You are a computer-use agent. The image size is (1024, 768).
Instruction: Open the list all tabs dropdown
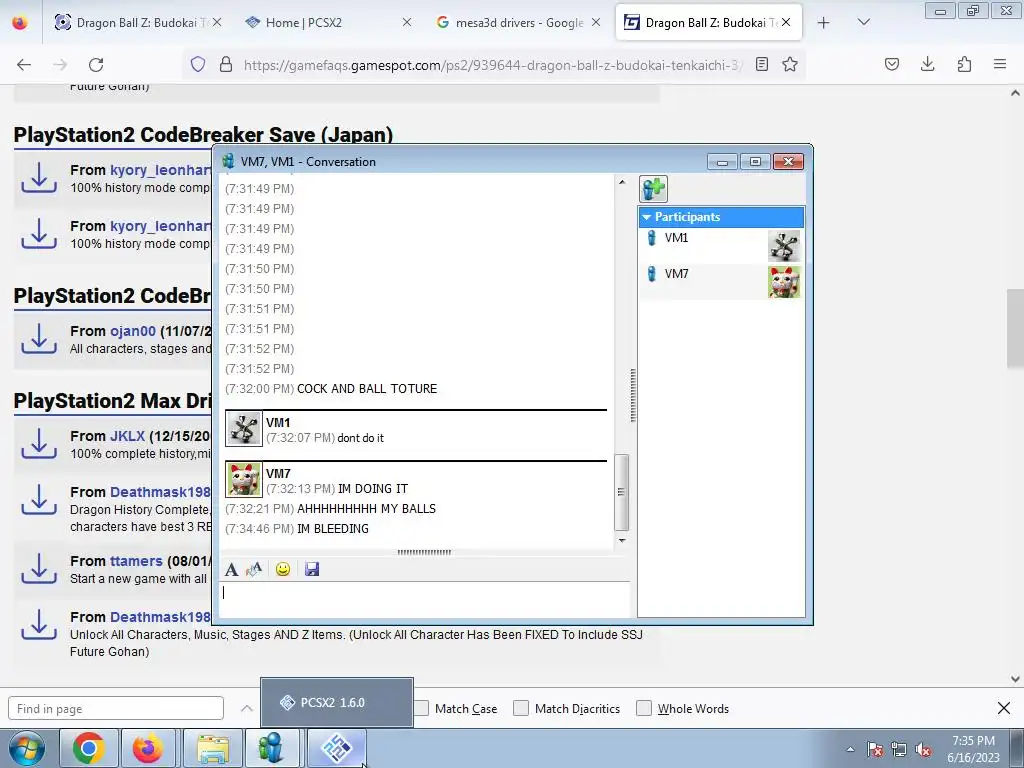click(x=863, y=23)
